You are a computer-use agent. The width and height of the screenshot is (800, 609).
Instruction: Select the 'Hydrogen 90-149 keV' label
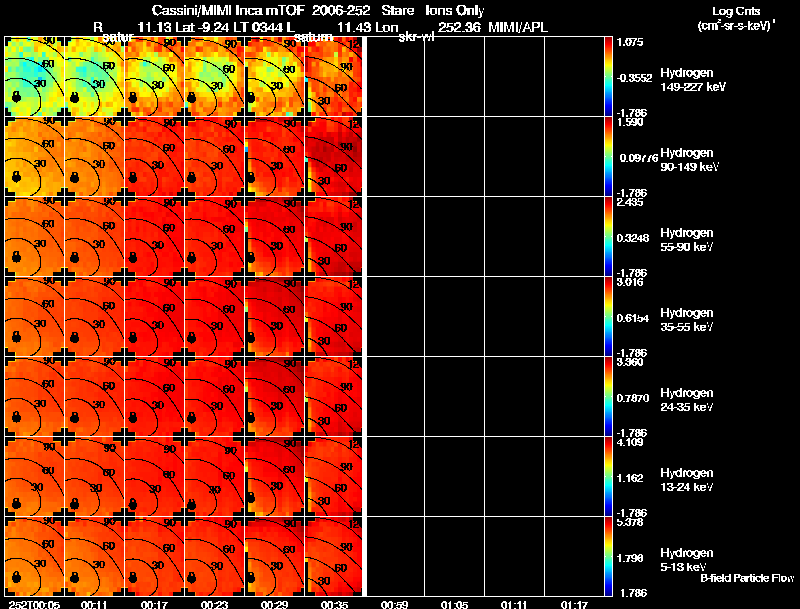(689, 160)
